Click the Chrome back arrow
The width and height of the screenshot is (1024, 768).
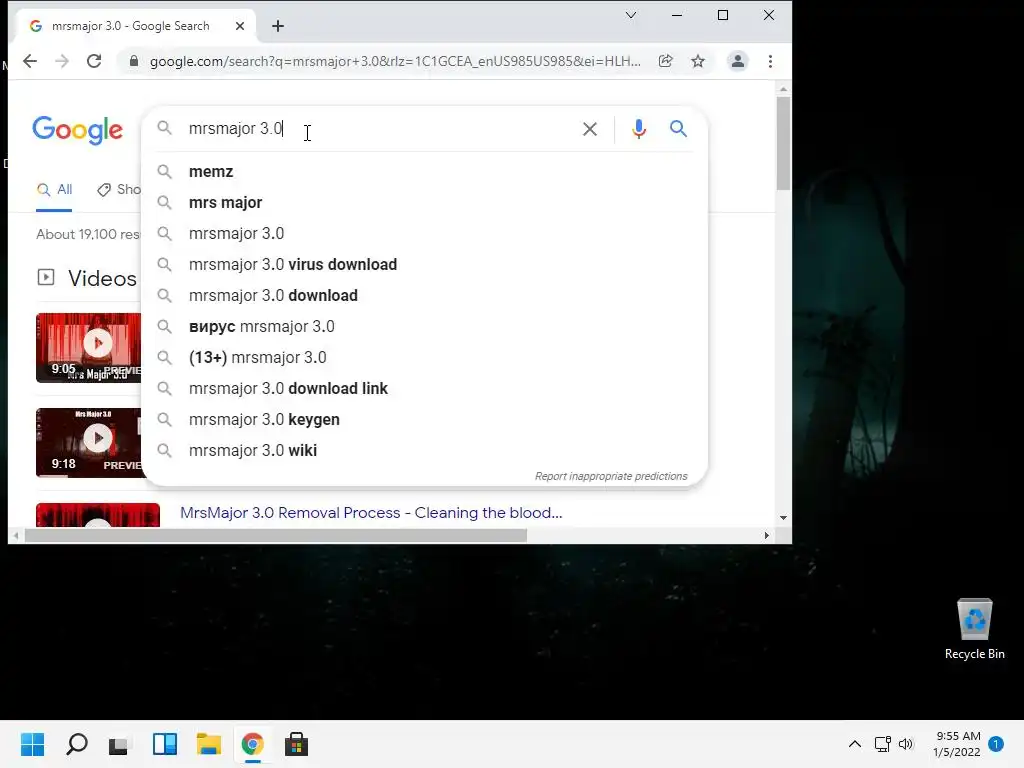(30, 61)
